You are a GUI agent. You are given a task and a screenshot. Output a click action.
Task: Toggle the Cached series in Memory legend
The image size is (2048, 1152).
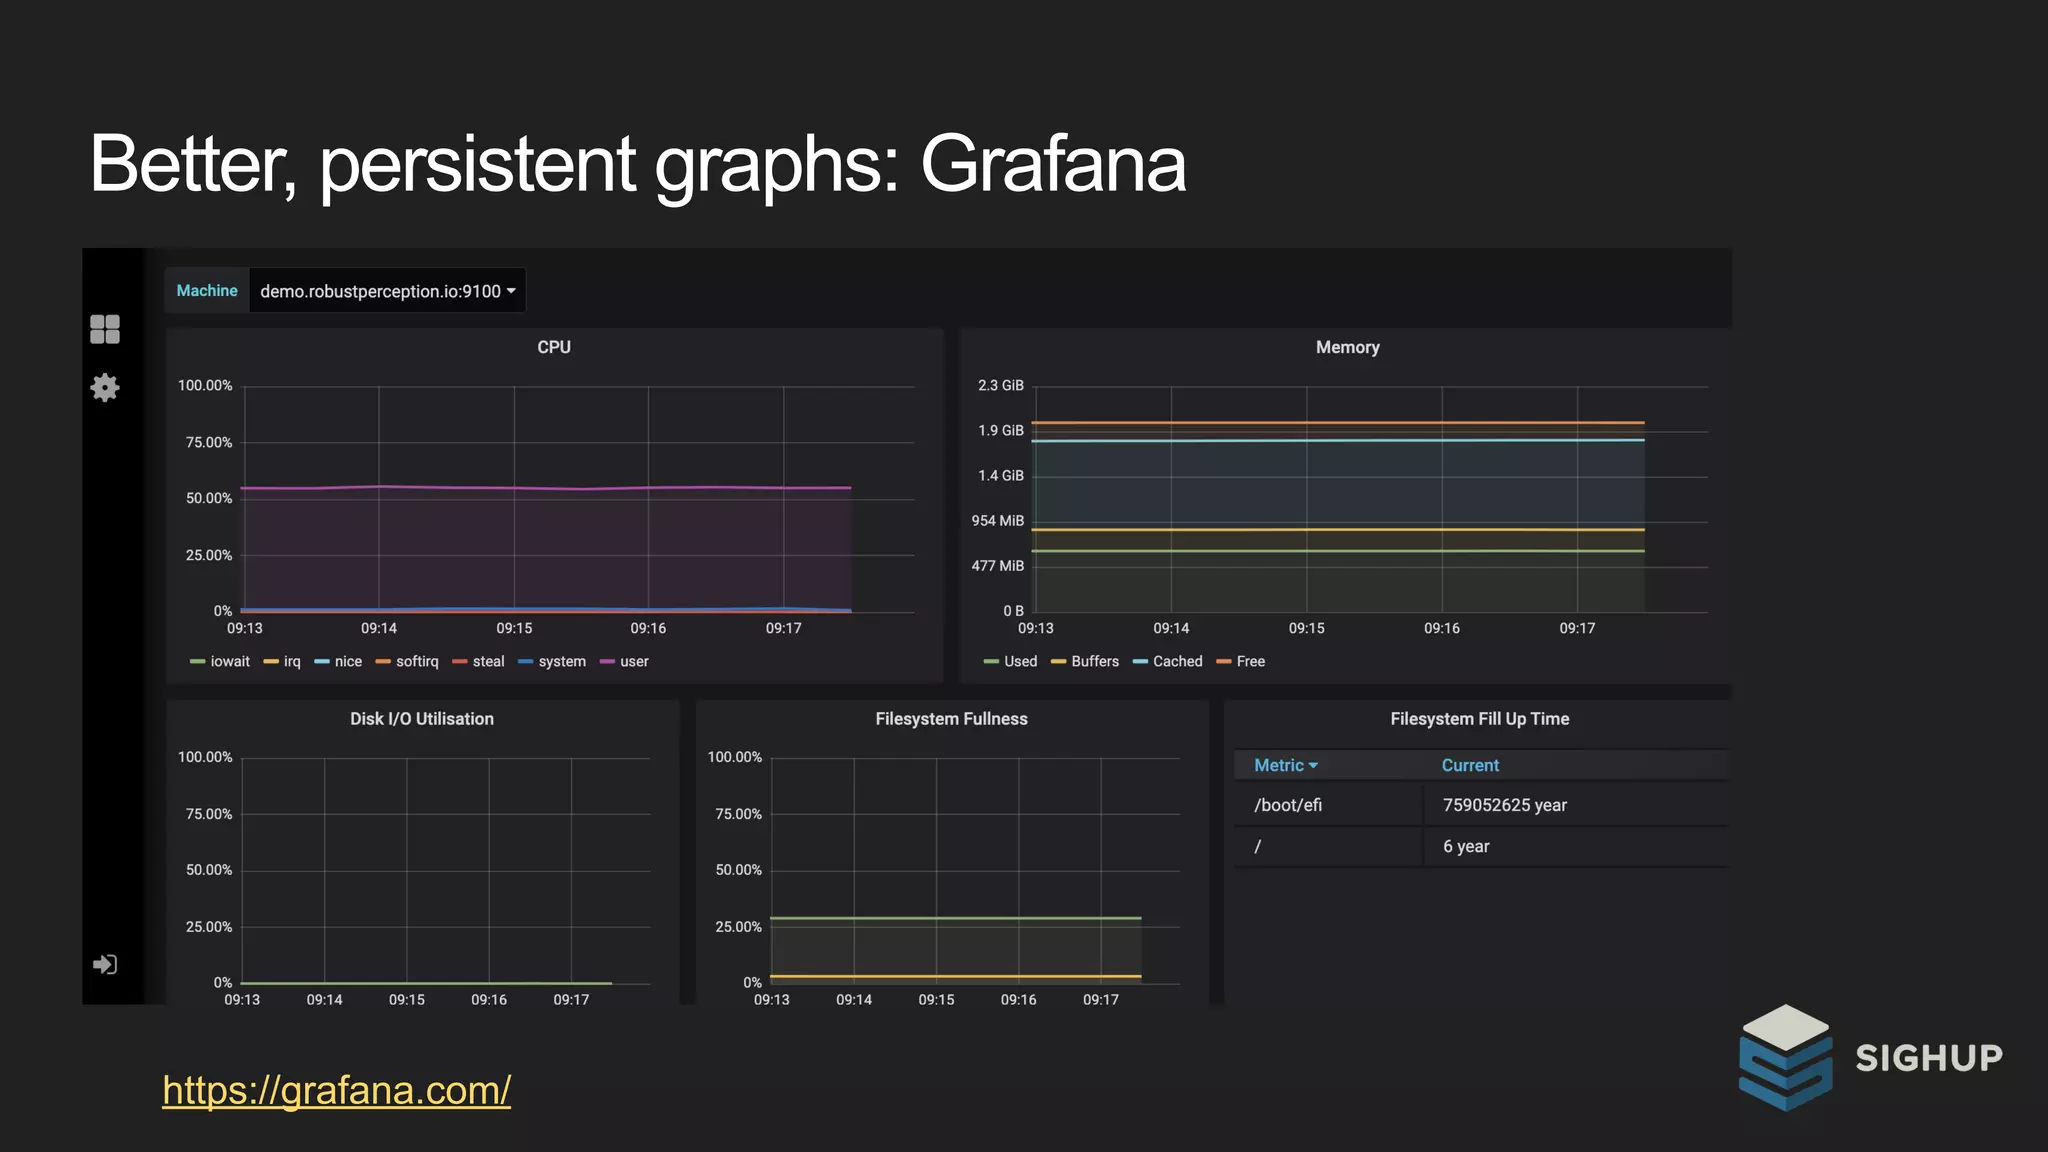[x=1177, y=662]
